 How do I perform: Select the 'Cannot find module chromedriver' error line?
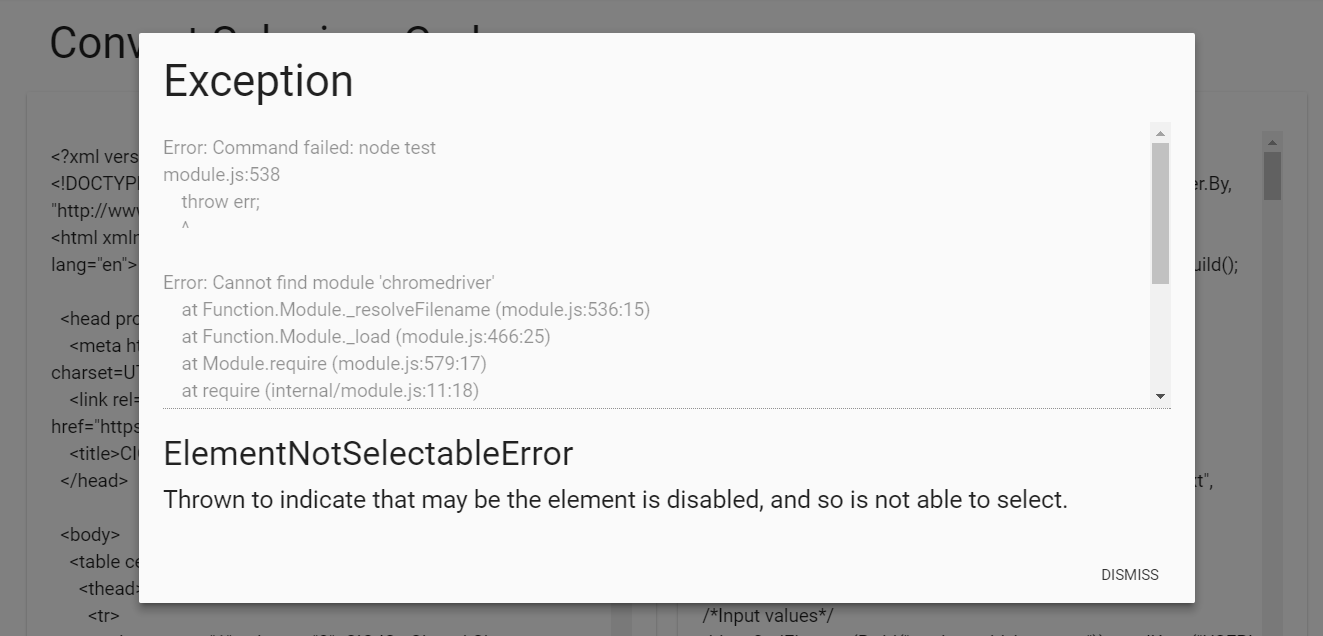coord(330,282)
